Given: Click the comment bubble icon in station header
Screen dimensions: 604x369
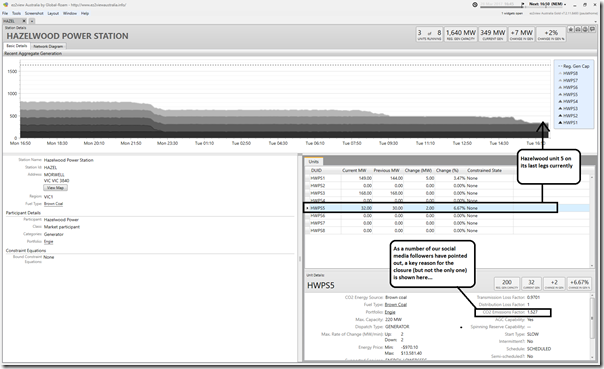Looking at the screenshot, I should (593, 29).
